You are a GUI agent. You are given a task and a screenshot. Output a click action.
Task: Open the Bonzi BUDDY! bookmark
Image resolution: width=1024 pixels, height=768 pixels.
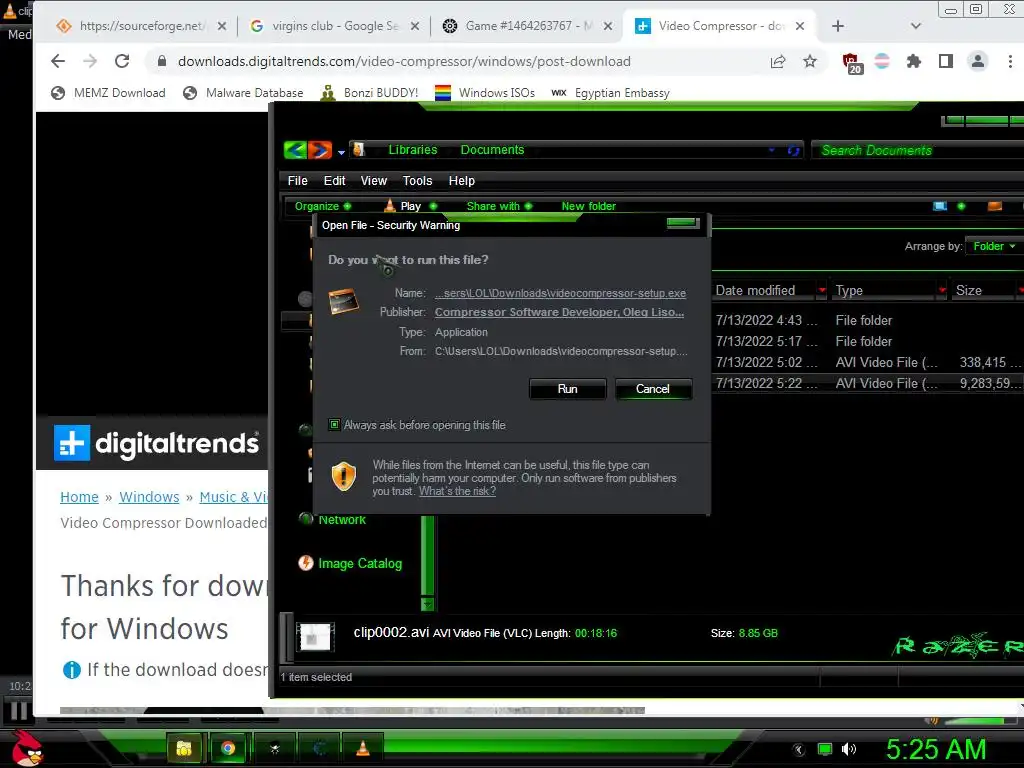pos(370,93)
